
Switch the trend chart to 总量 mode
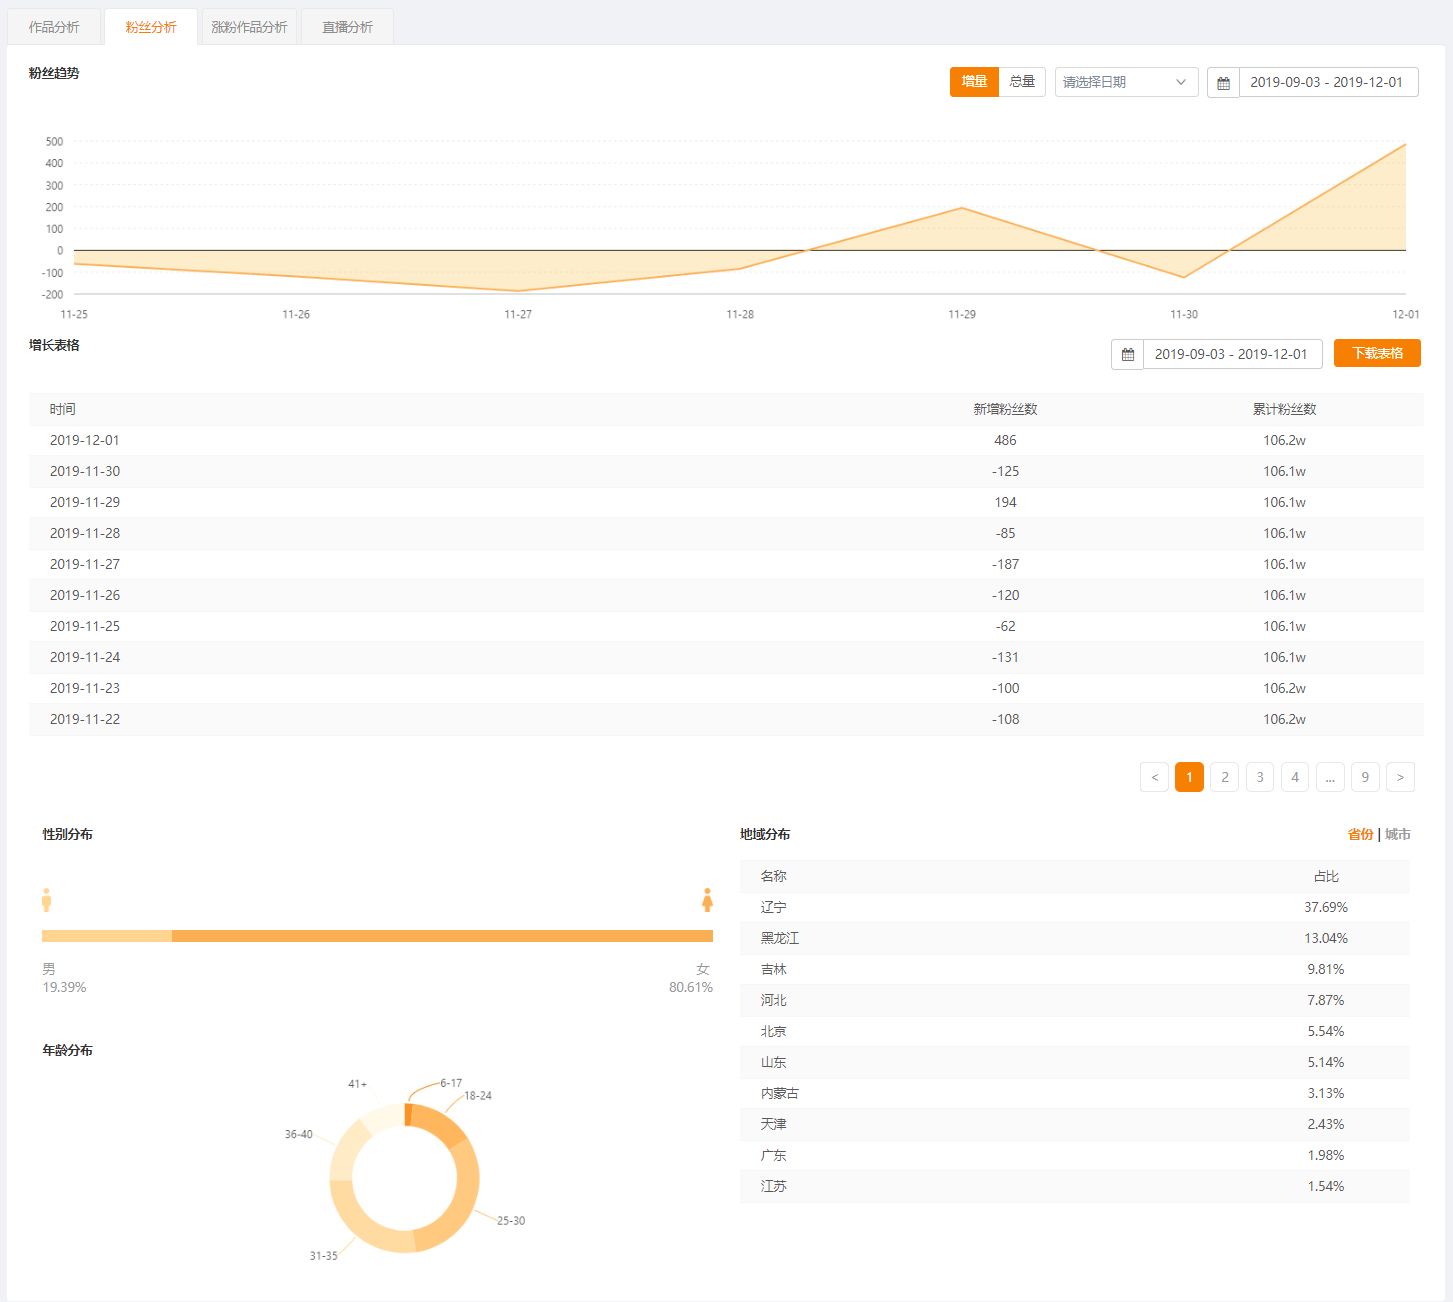1022,82
